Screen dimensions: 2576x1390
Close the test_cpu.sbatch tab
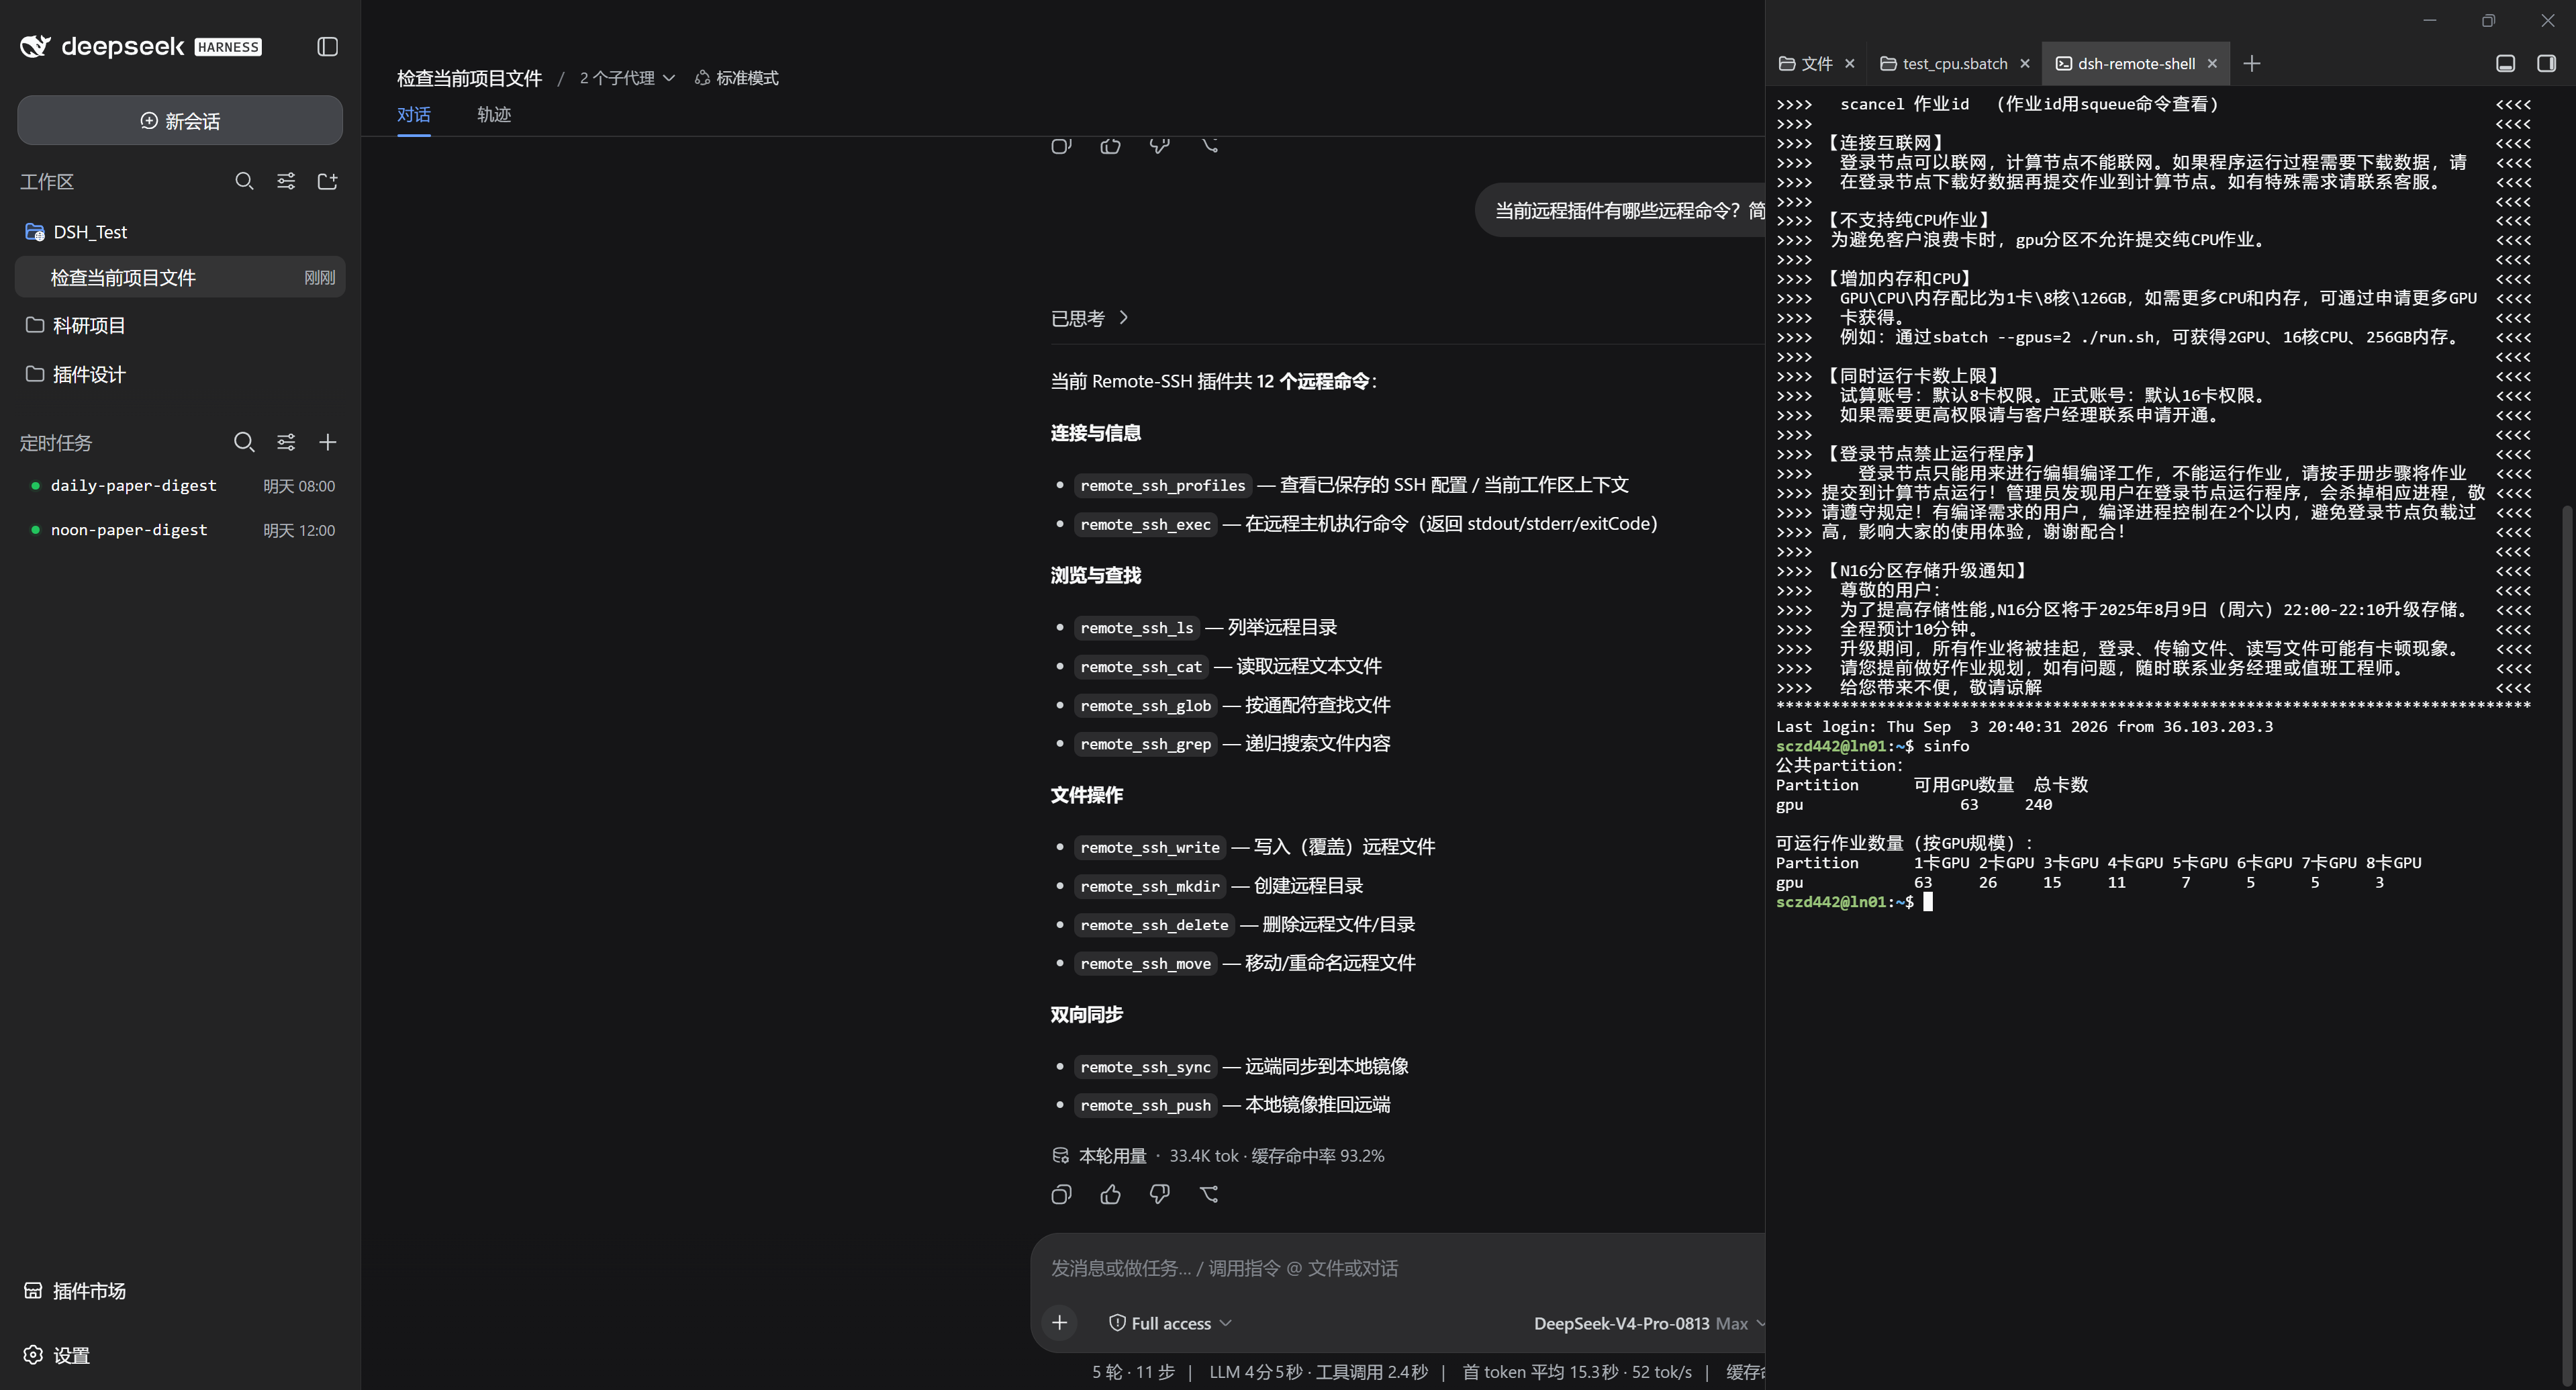(x=2025, y=64)
